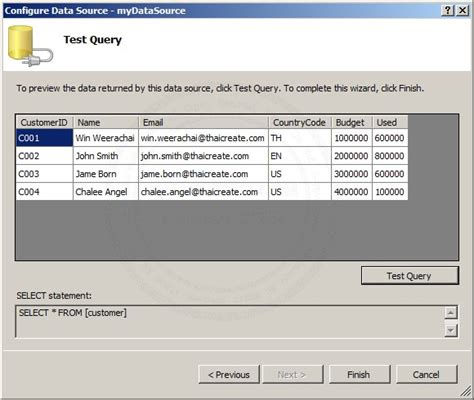Select the 2000000 budget cell
474x400 pixels.
point(352,156)
